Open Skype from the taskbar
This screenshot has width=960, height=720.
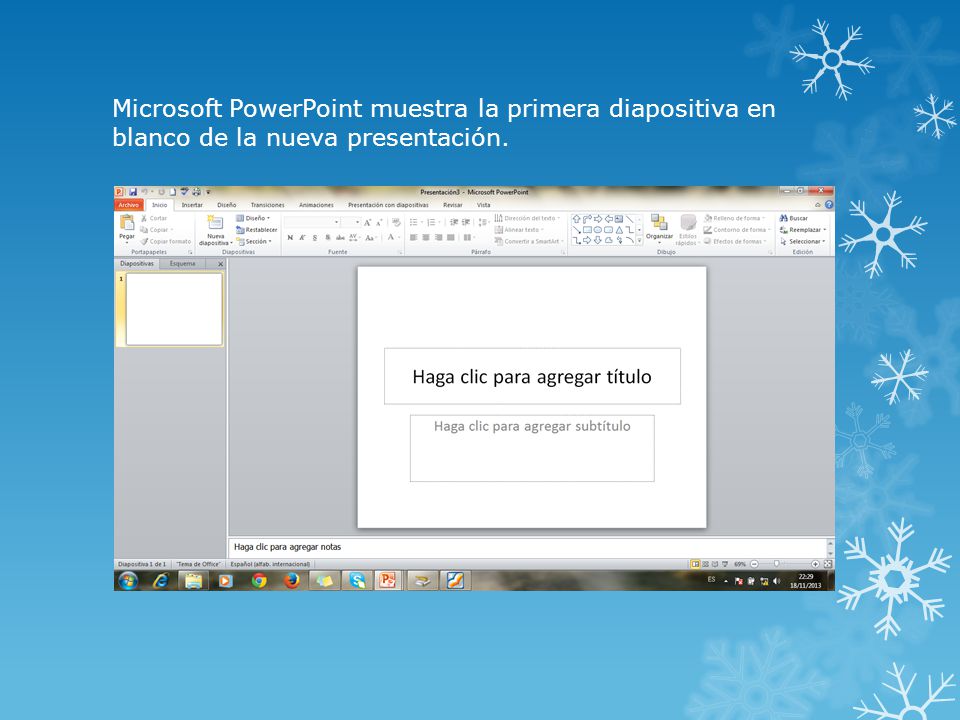point(358,580)
